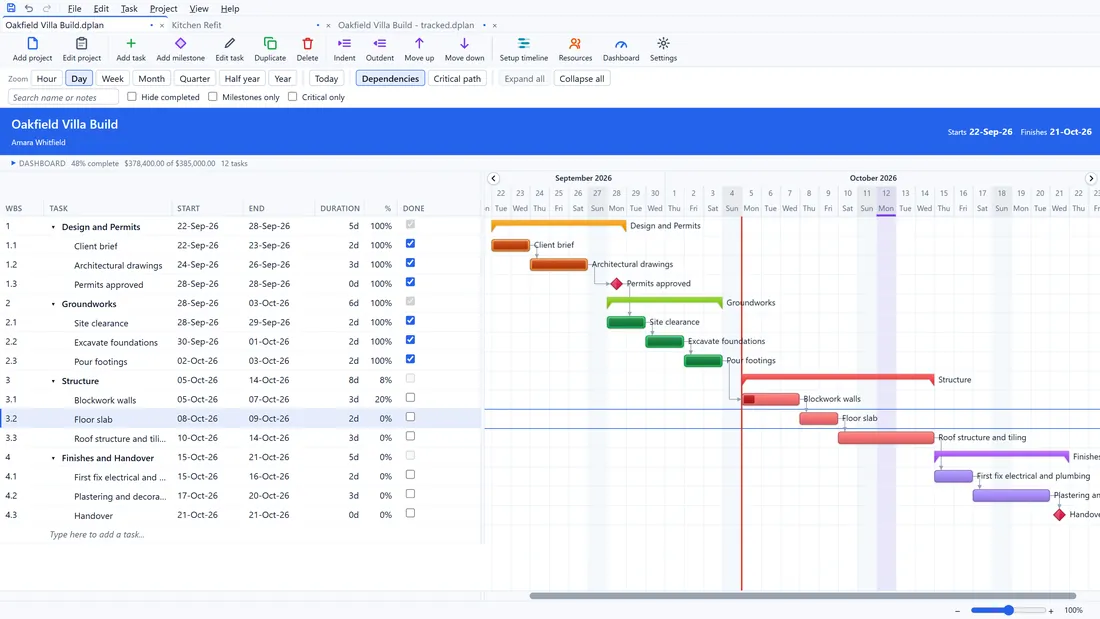Viewport: 1100px width, 619px height.
Task: Click the Delete trash icon
Action: [307, 44]
